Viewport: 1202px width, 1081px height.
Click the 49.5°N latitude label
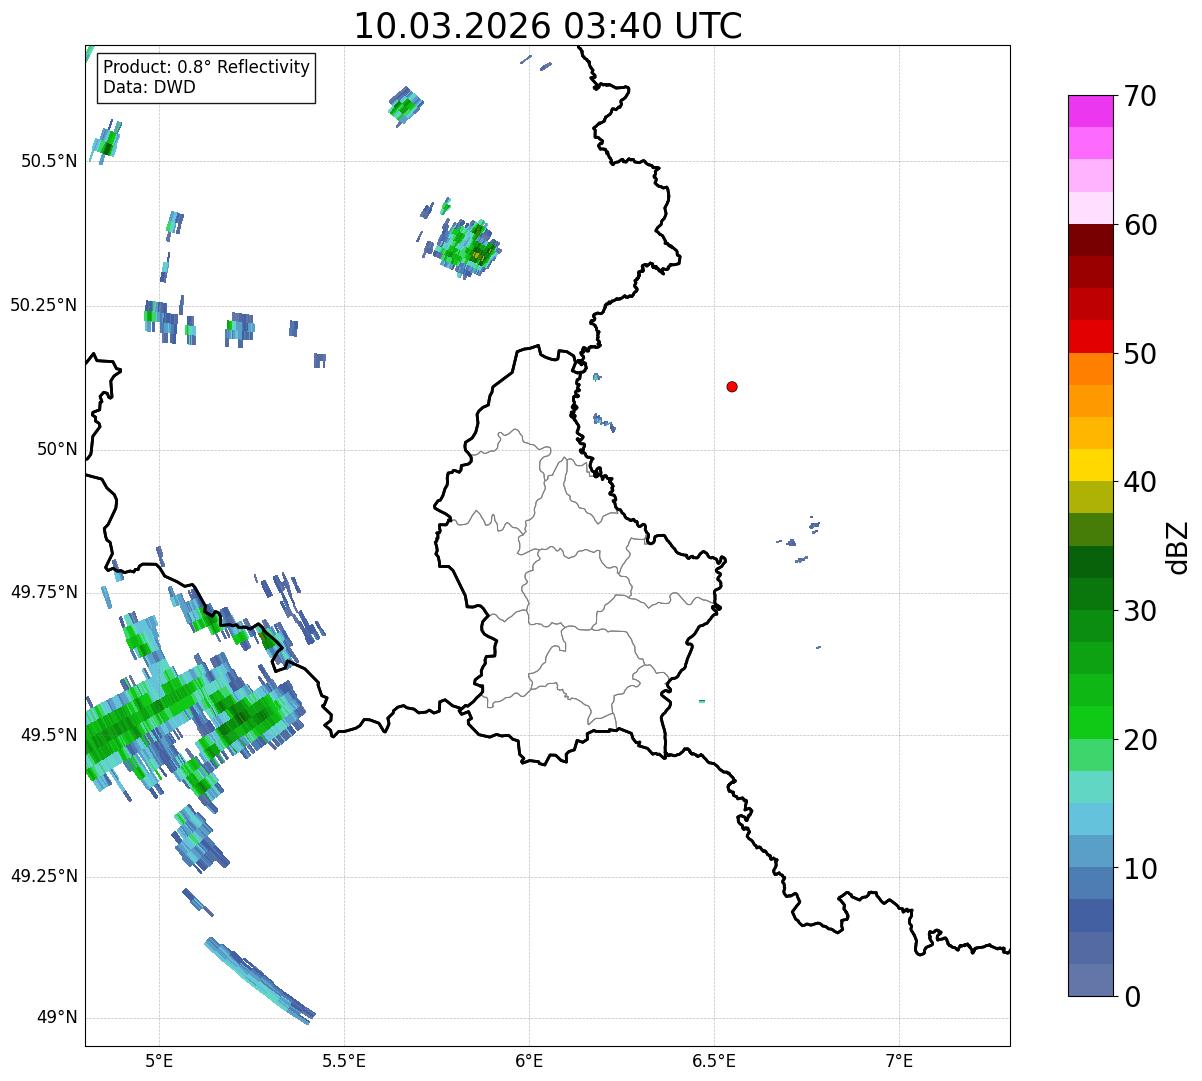point(48,735)
